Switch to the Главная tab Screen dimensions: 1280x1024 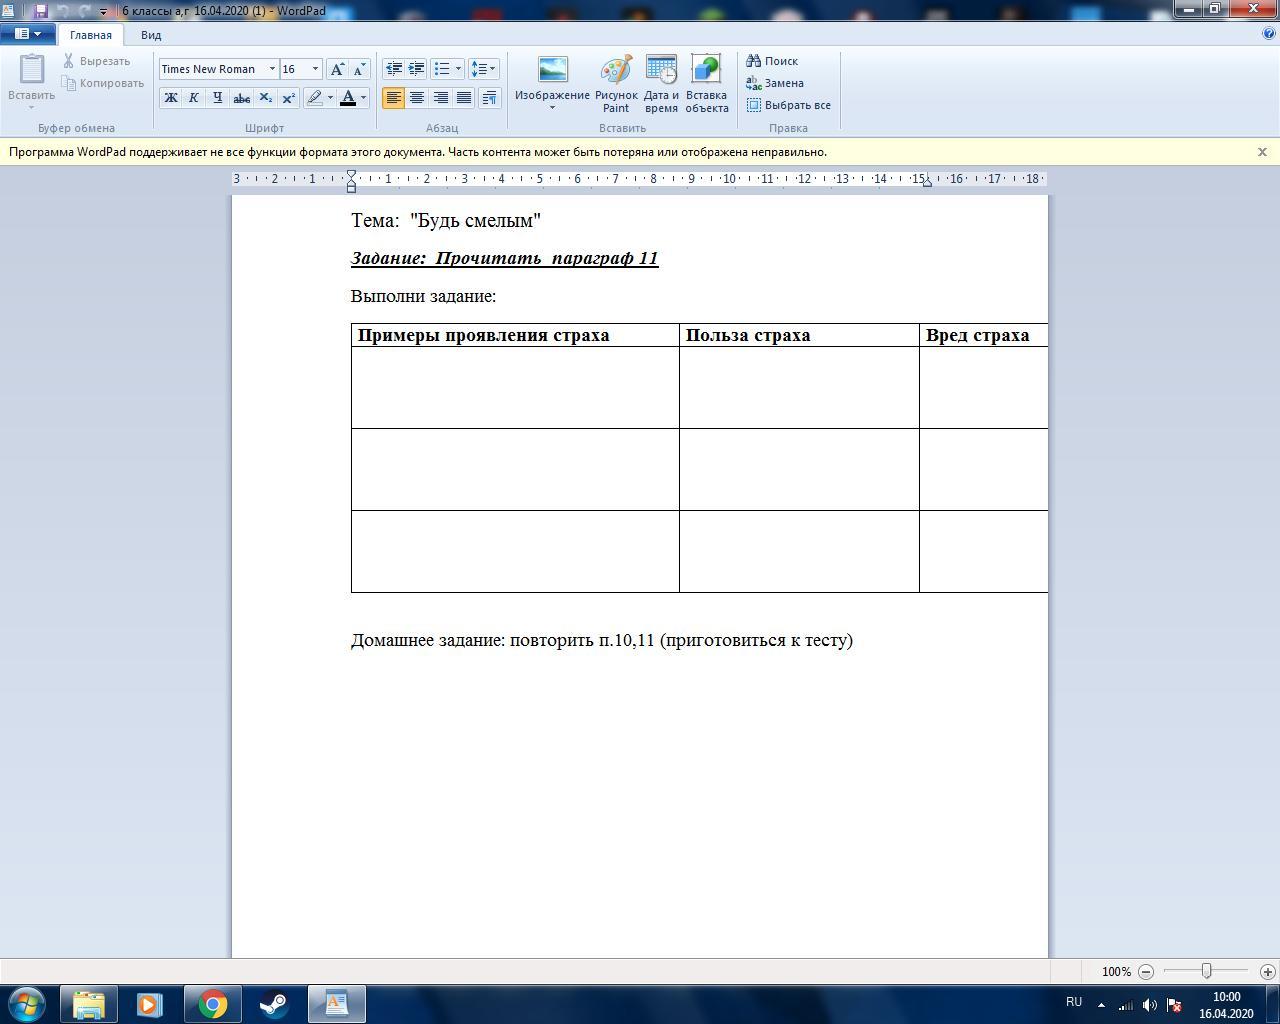[91, 35]
